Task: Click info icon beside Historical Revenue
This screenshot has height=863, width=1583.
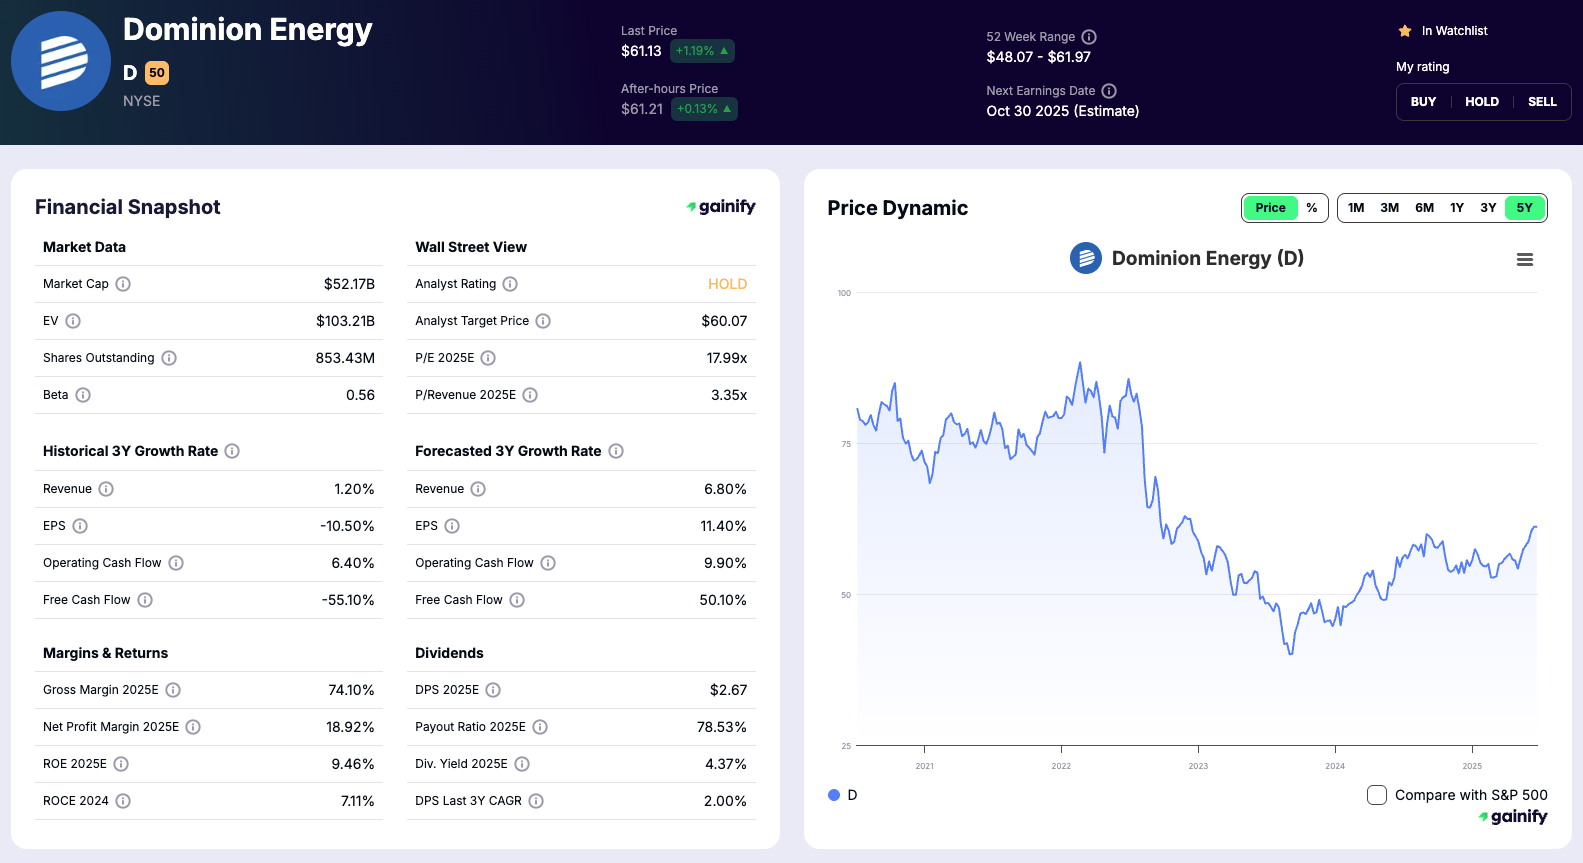Action: tap(106, 489)
